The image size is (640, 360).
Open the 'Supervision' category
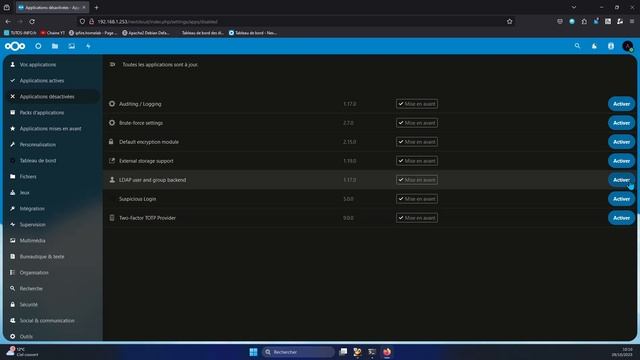(52, 224)
